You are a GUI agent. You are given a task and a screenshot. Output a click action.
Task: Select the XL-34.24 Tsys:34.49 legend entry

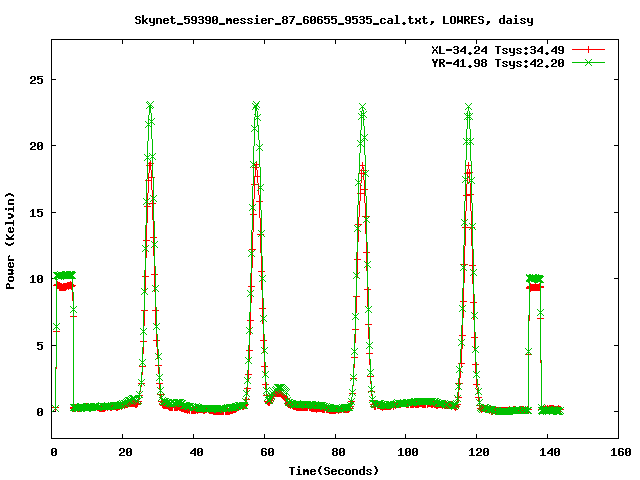click(498, 50)
